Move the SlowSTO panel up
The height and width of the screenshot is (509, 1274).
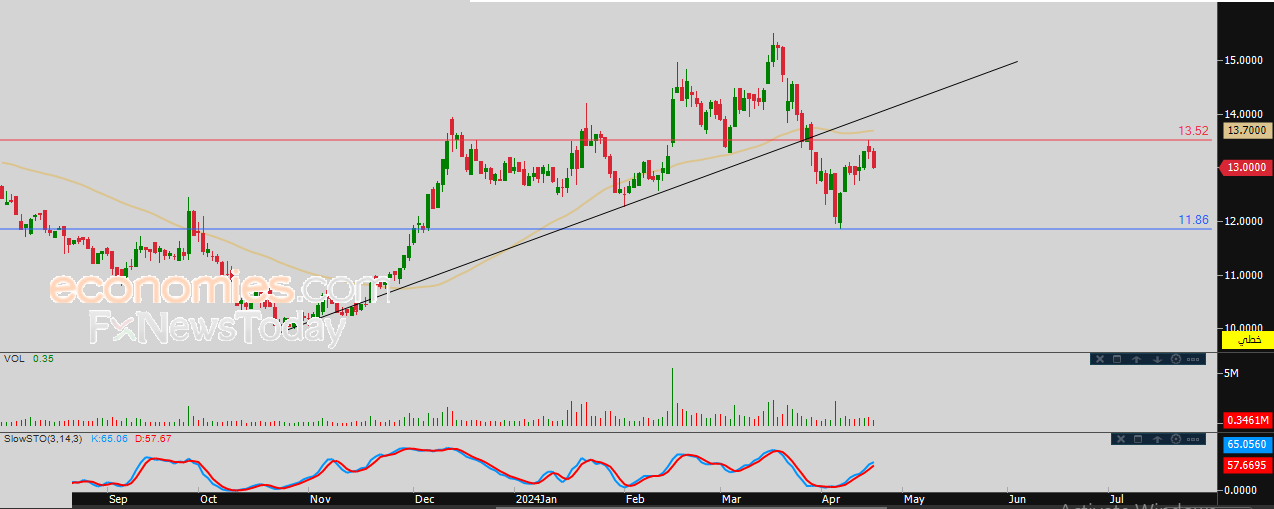tap(1157, 439)
